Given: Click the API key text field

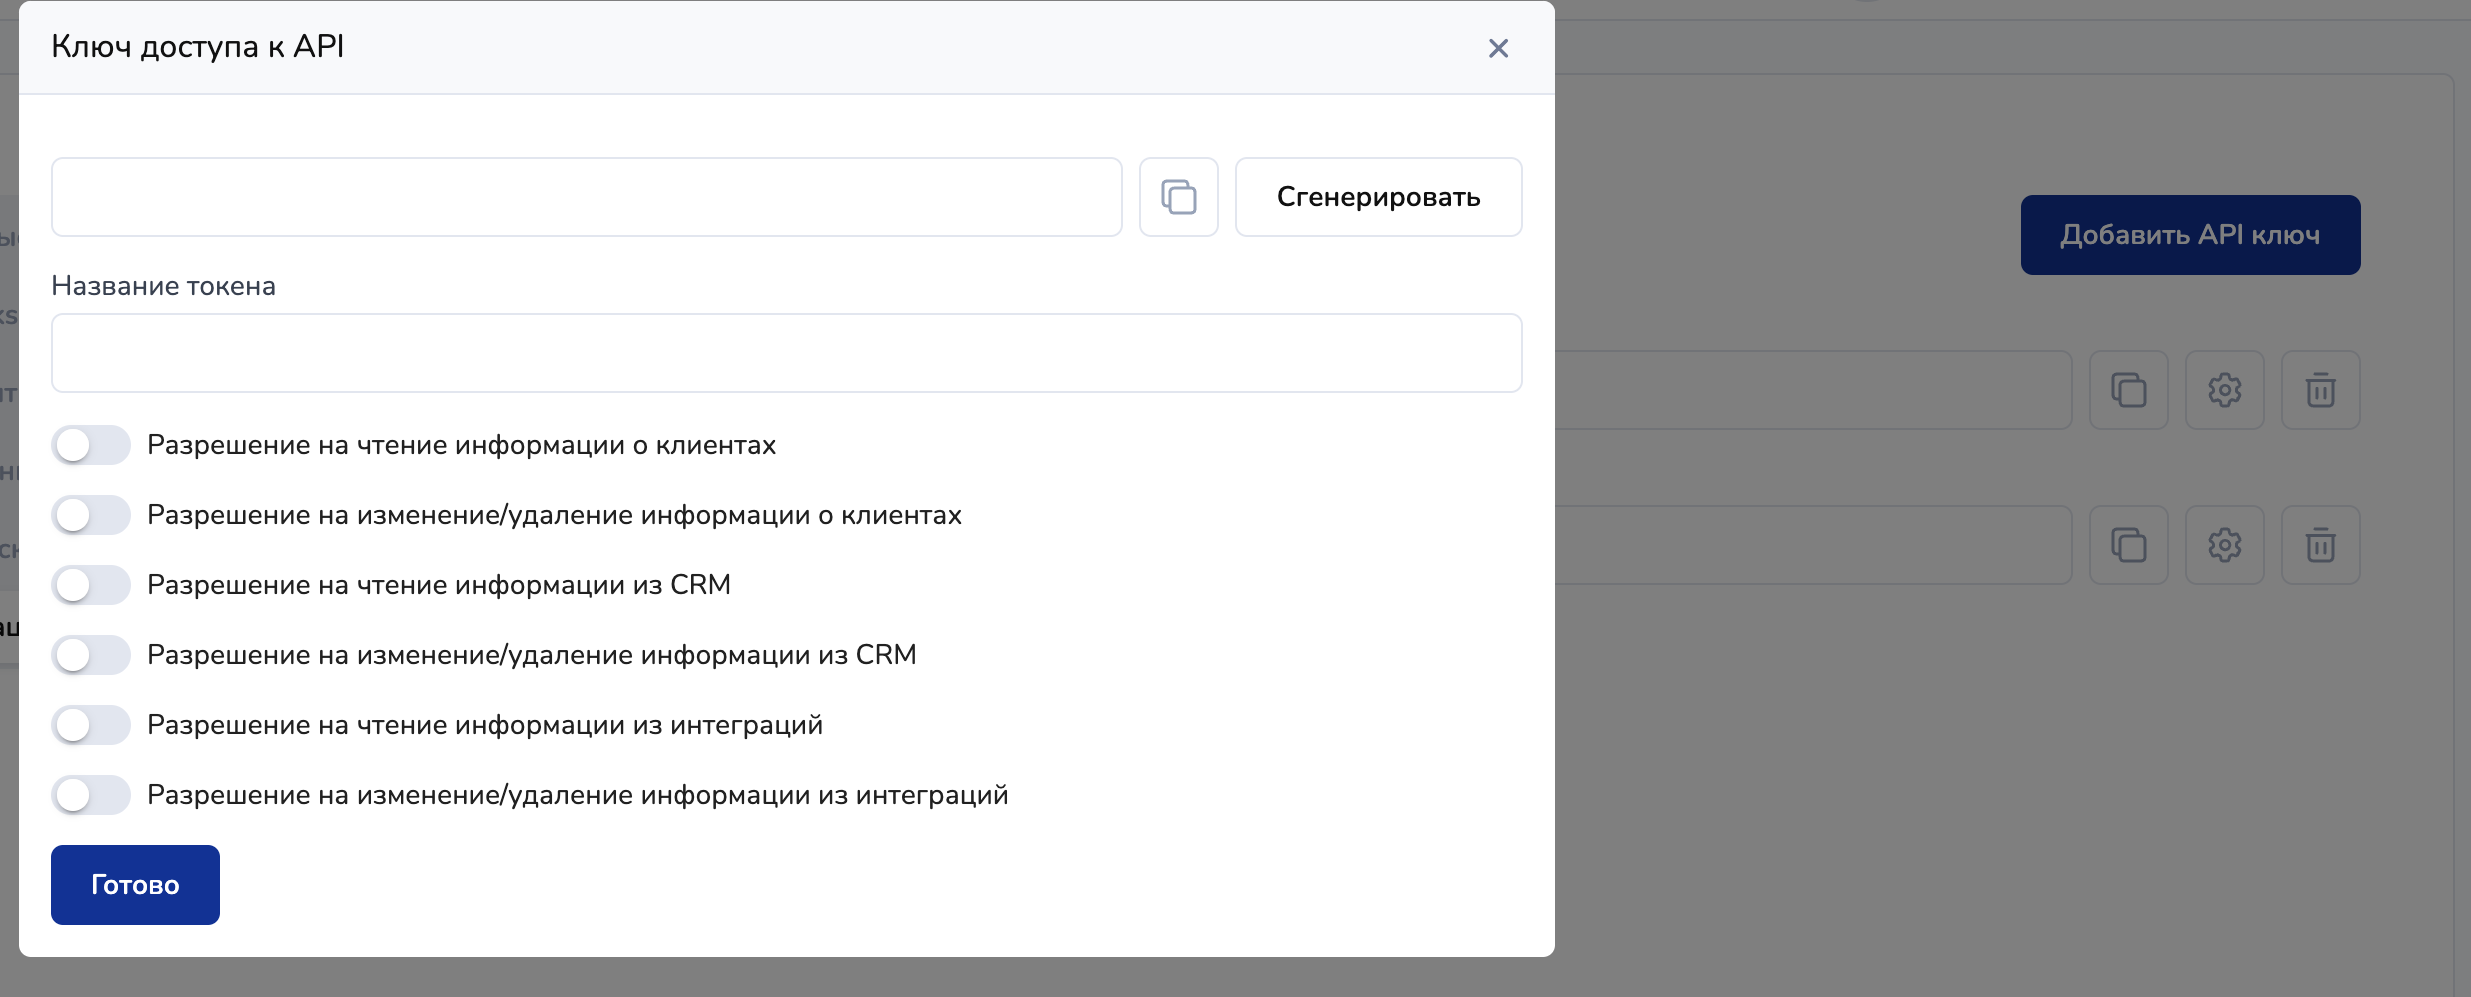Looking at the screenshot, I should pos(586,197).
